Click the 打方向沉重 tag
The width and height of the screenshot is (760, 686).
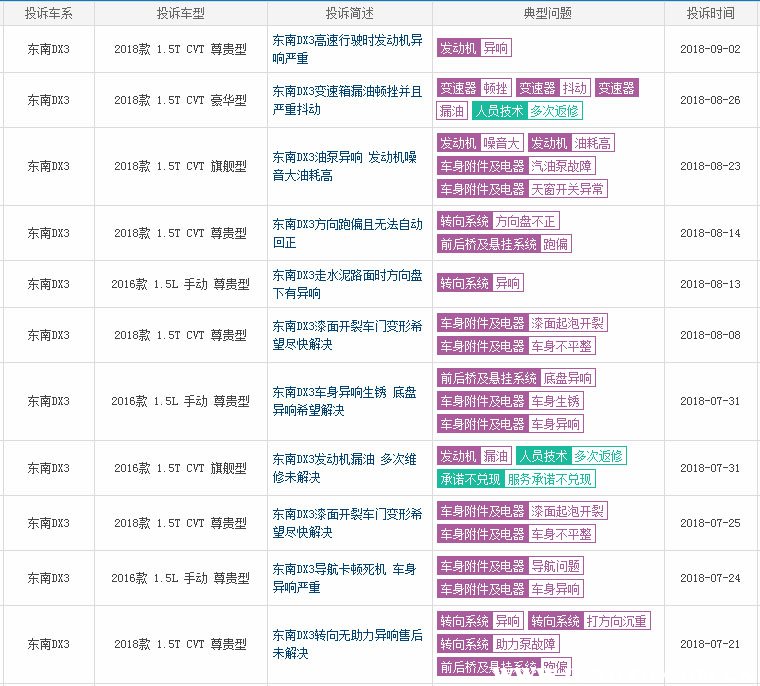pyautogui.click(x=616, y=621)
